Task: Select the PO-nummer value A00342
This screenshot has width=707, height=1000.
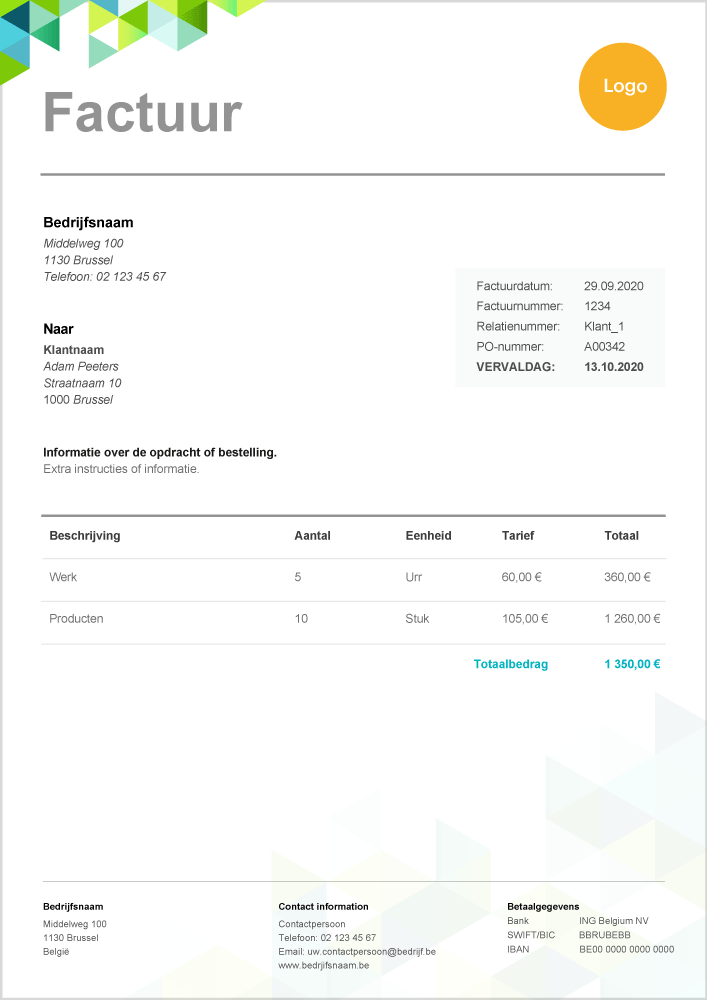Action: (604, 347)
